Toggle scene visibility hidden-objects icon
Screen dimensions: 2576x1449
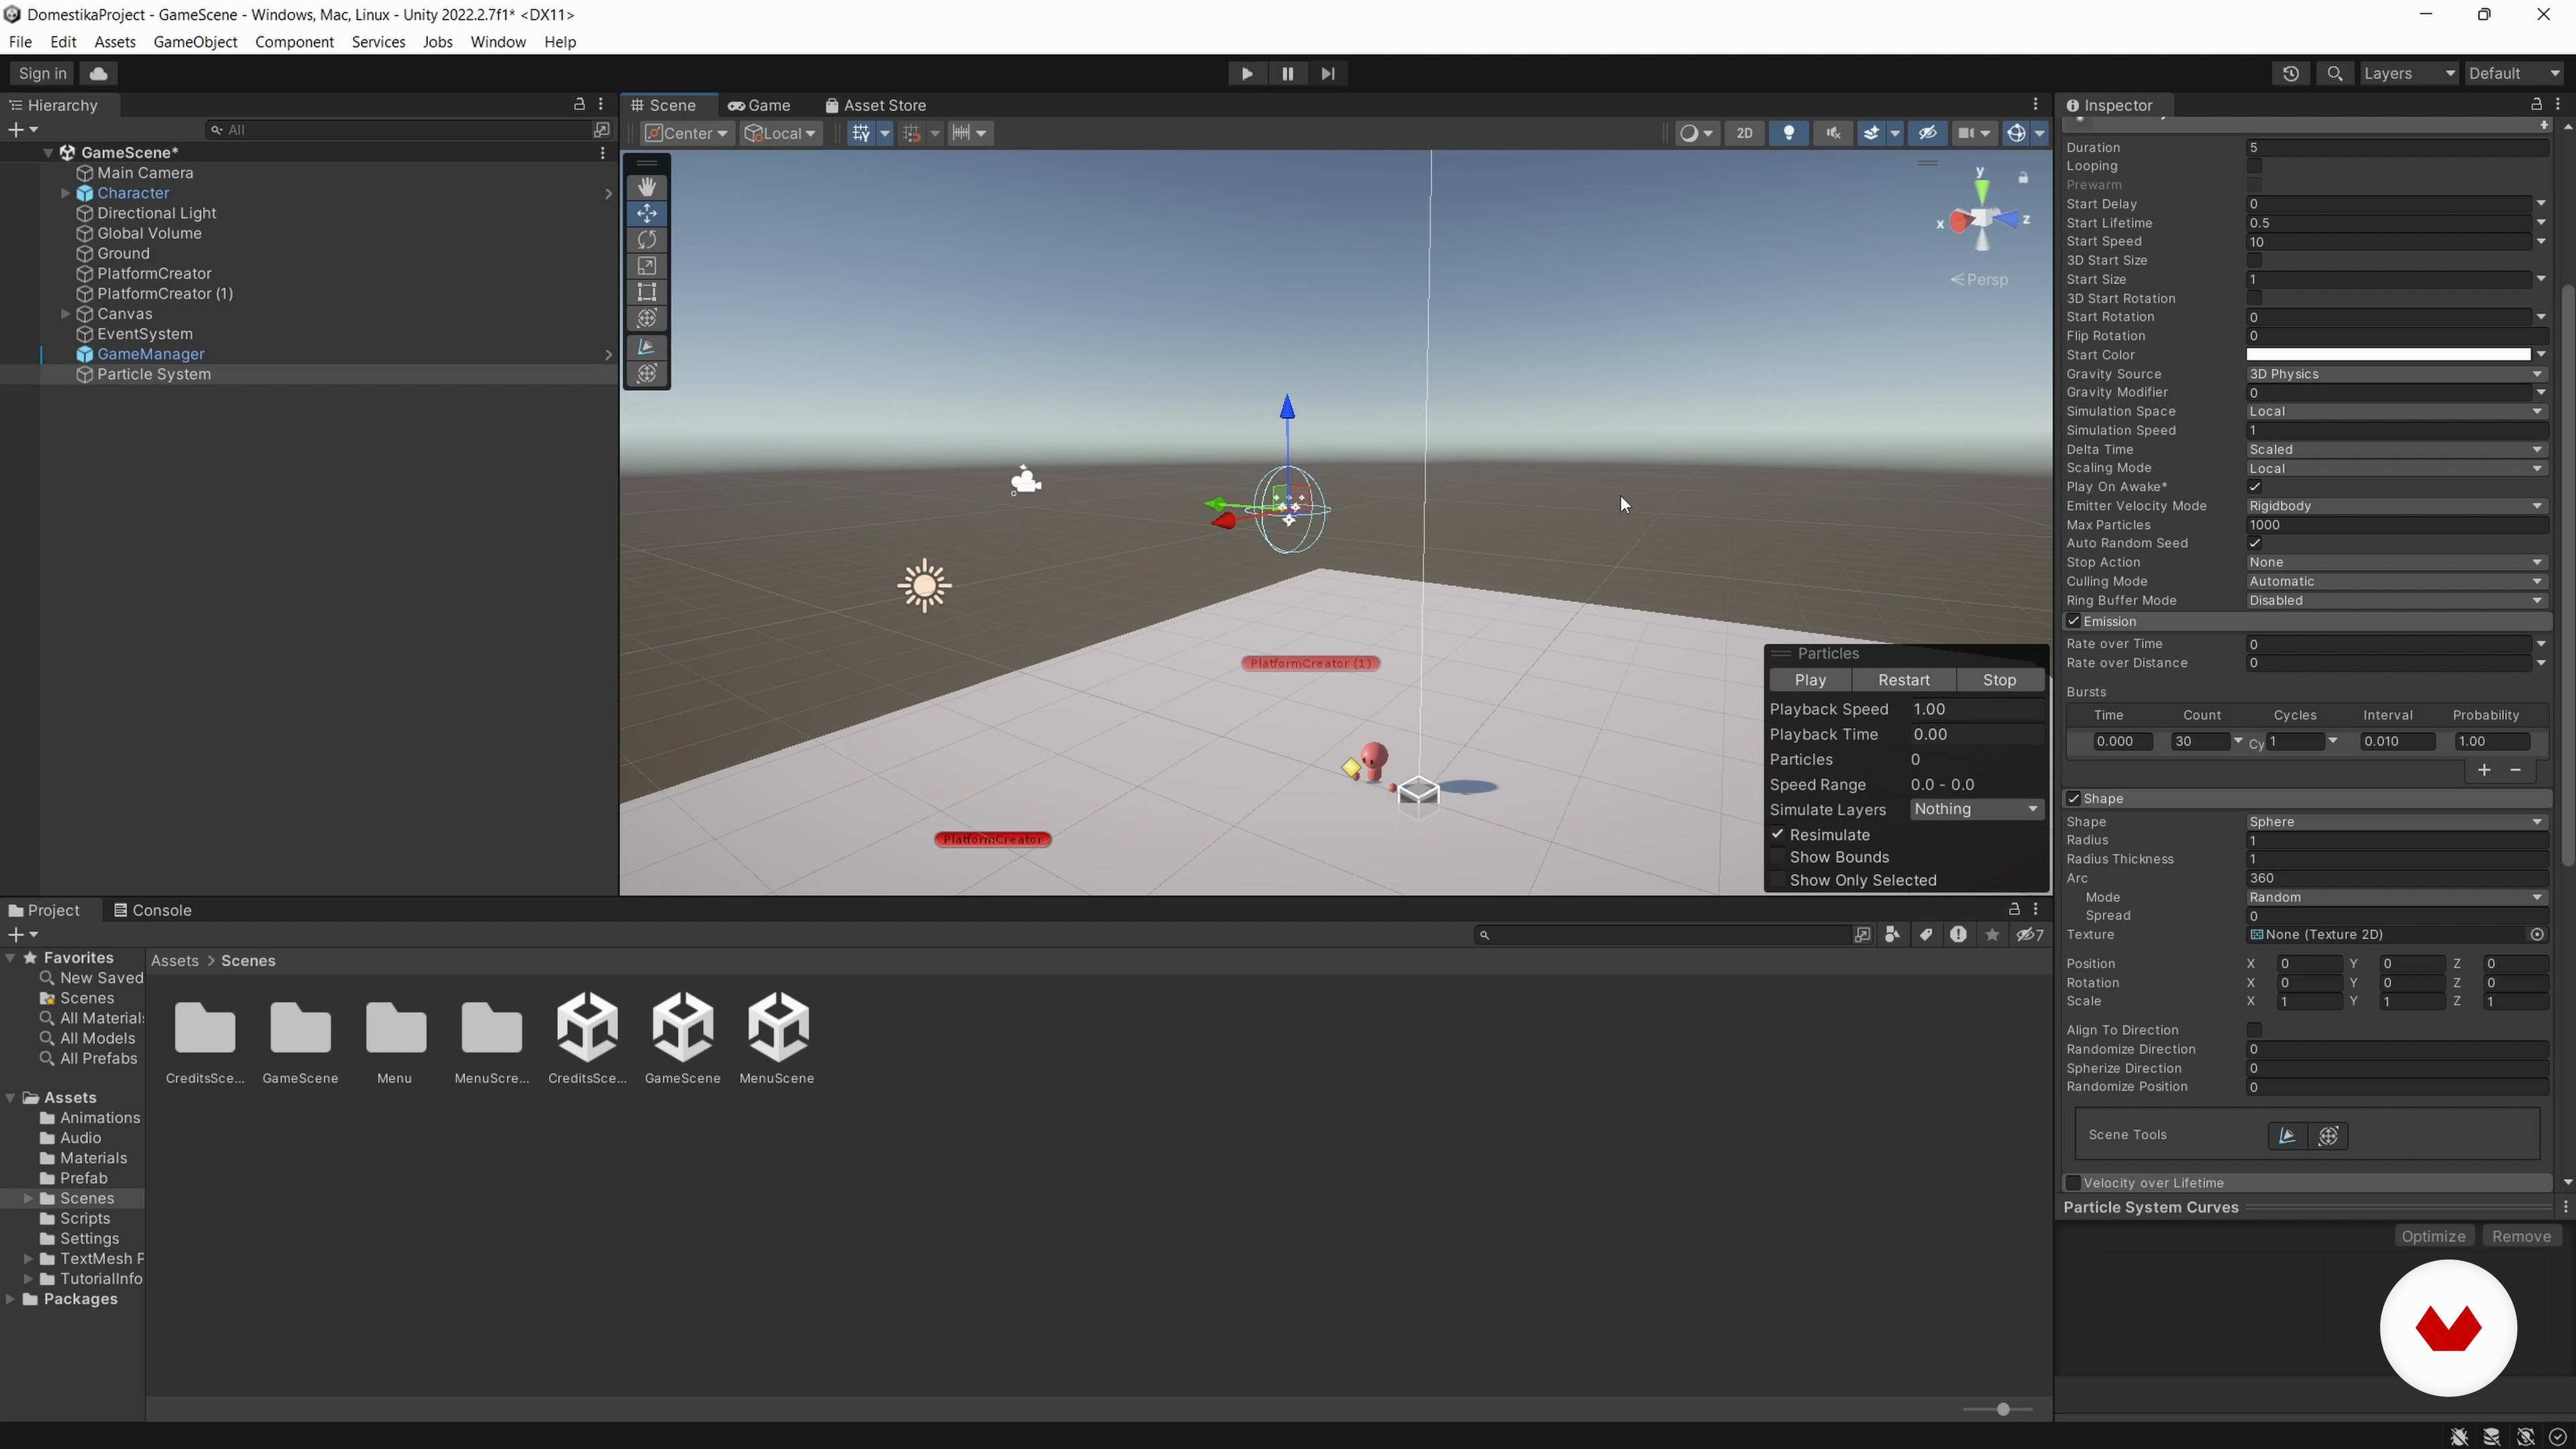(x=1928, y=133)
